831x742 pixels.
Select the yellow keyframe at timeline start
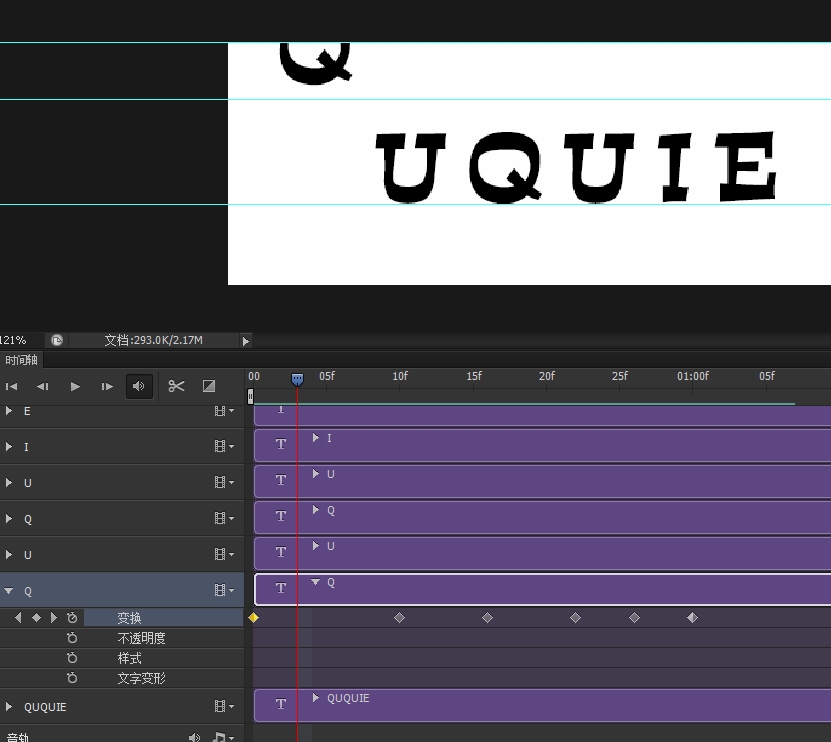click(x=254, y=618)
